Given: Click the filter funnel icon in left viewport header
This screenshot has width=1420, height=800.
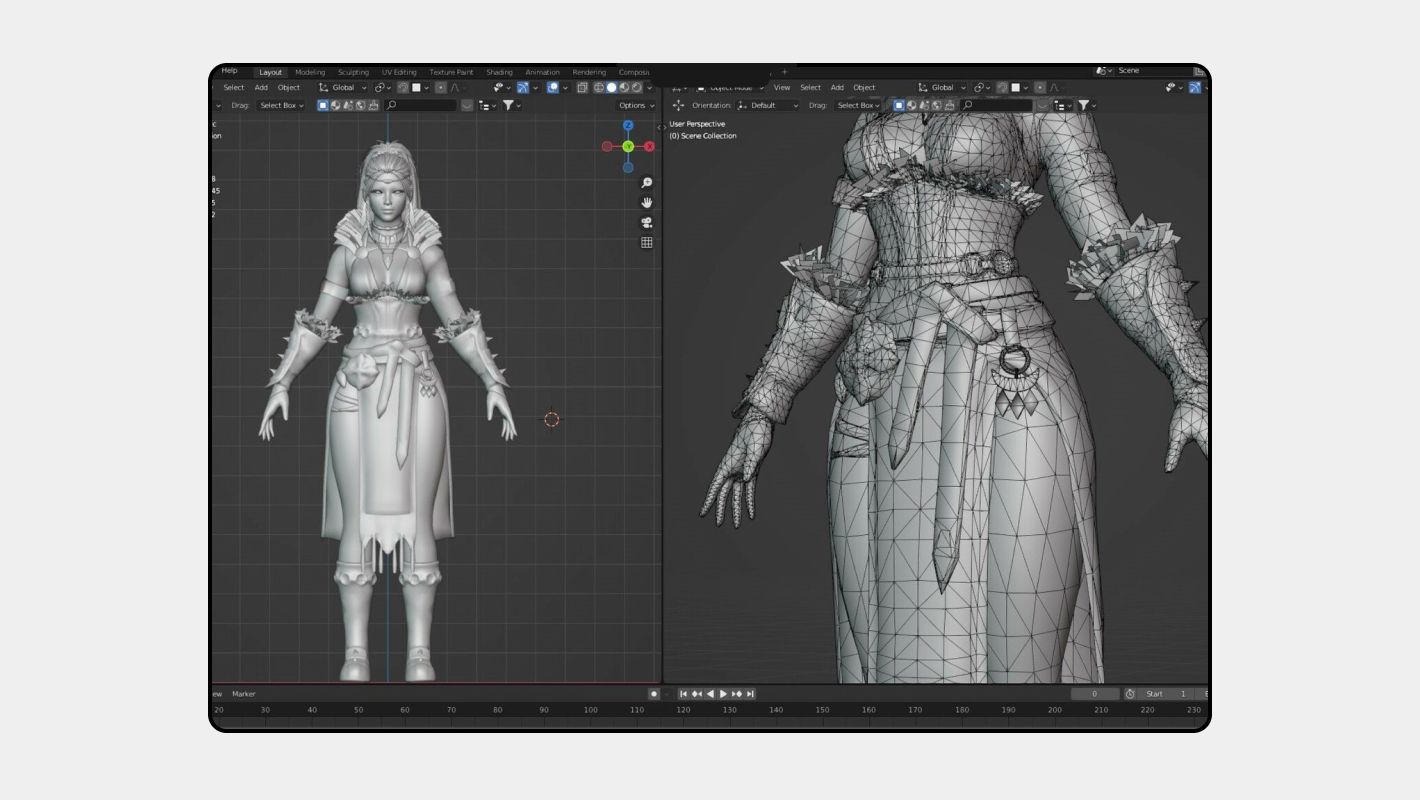Looking at the screenshot, I should [x=509, y=105].
